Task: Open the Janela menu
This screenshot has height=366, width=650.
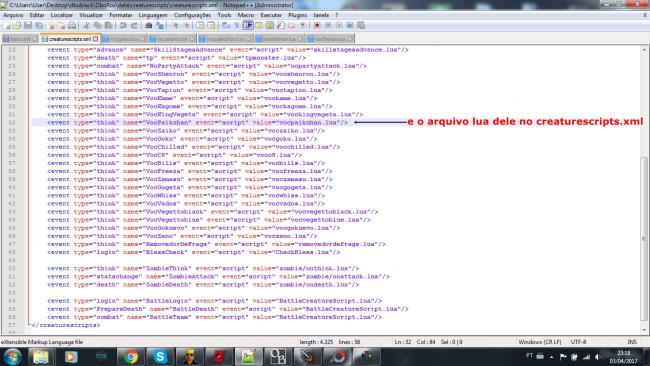Action: coord(321,15)
